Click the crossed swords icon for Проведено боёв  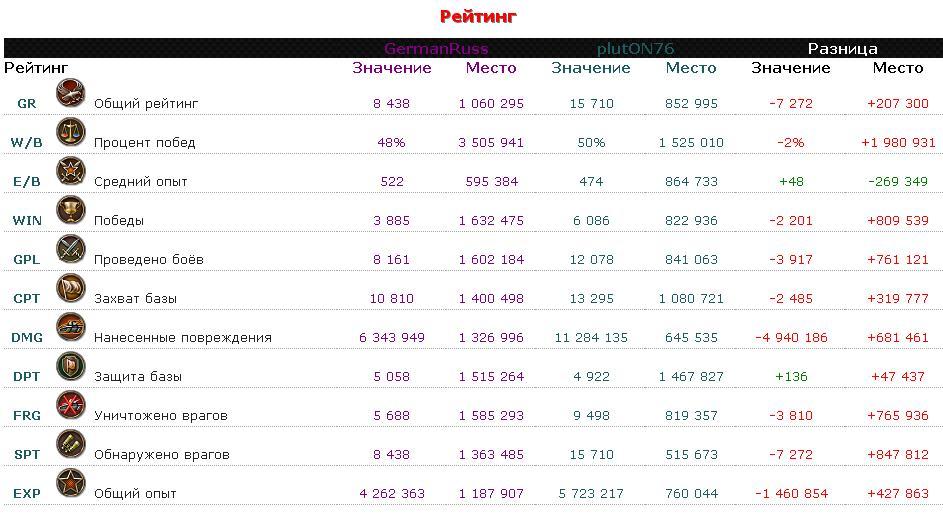coord(70,250)
